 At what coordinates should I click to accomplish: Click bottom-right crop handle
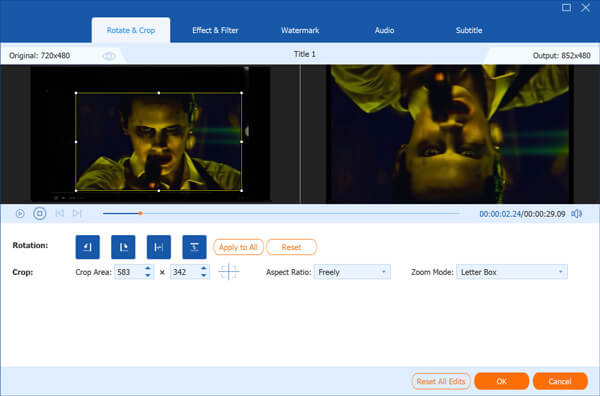click(x=241, y=190)
